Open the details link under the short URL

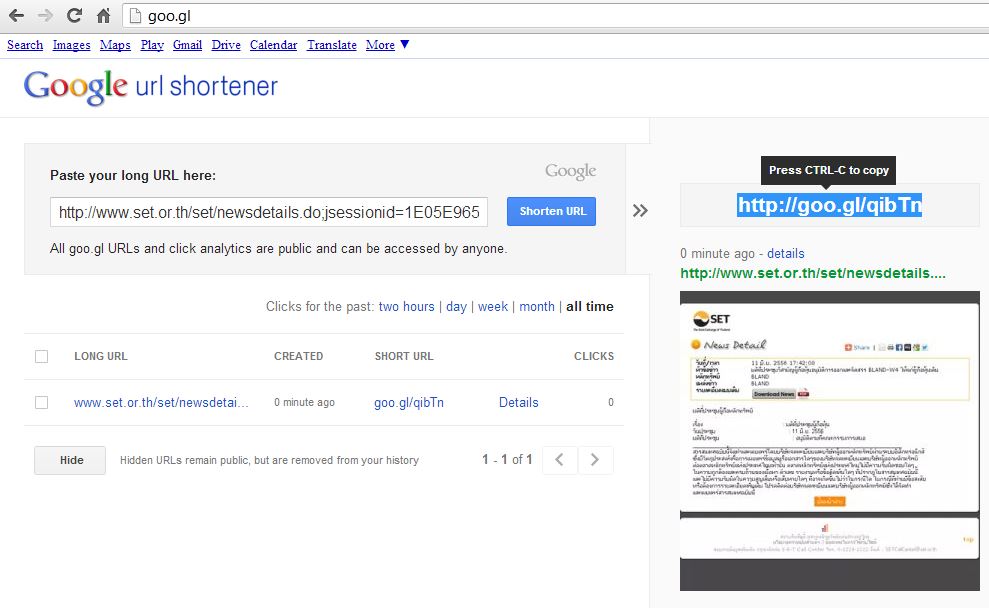tap(785, 254)
